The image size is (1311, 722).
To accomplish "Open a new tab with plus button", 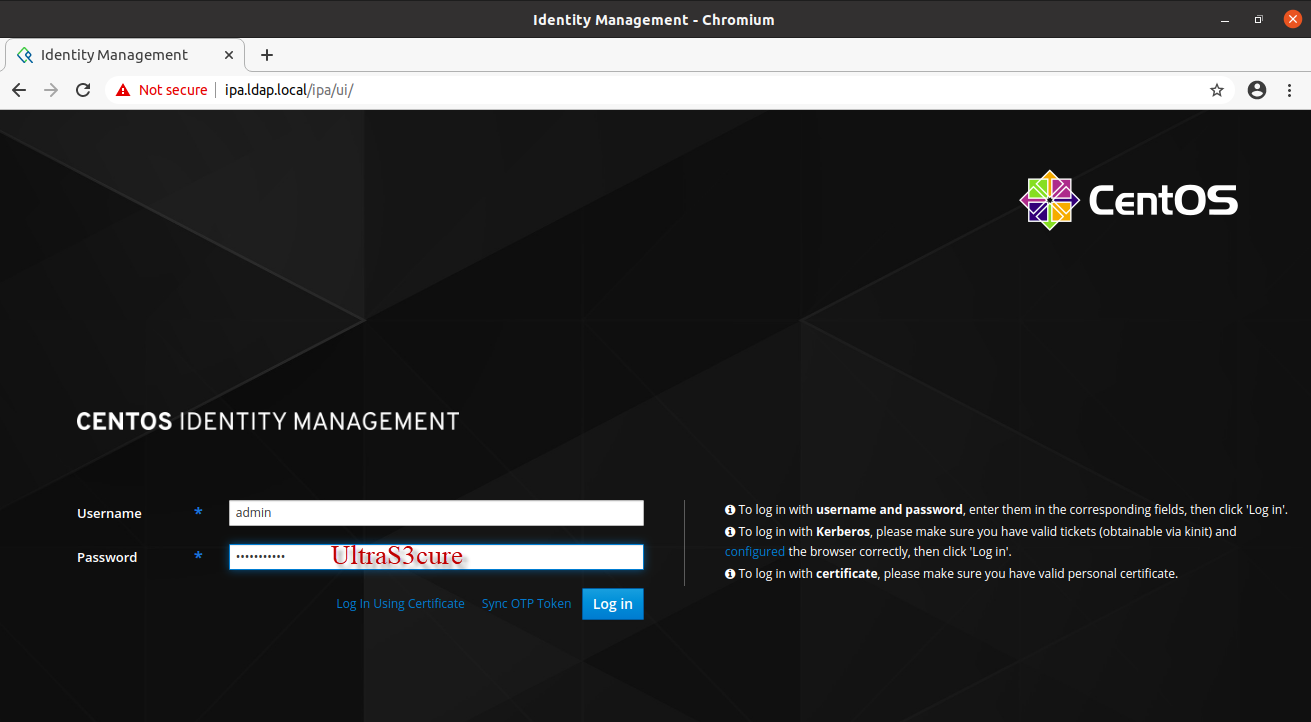I will coord(266,55).
